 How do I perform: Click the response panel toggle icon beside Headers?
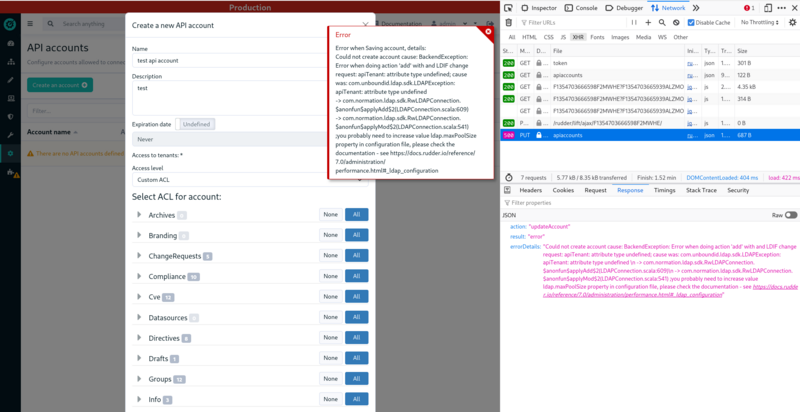[x=507, y=190]
